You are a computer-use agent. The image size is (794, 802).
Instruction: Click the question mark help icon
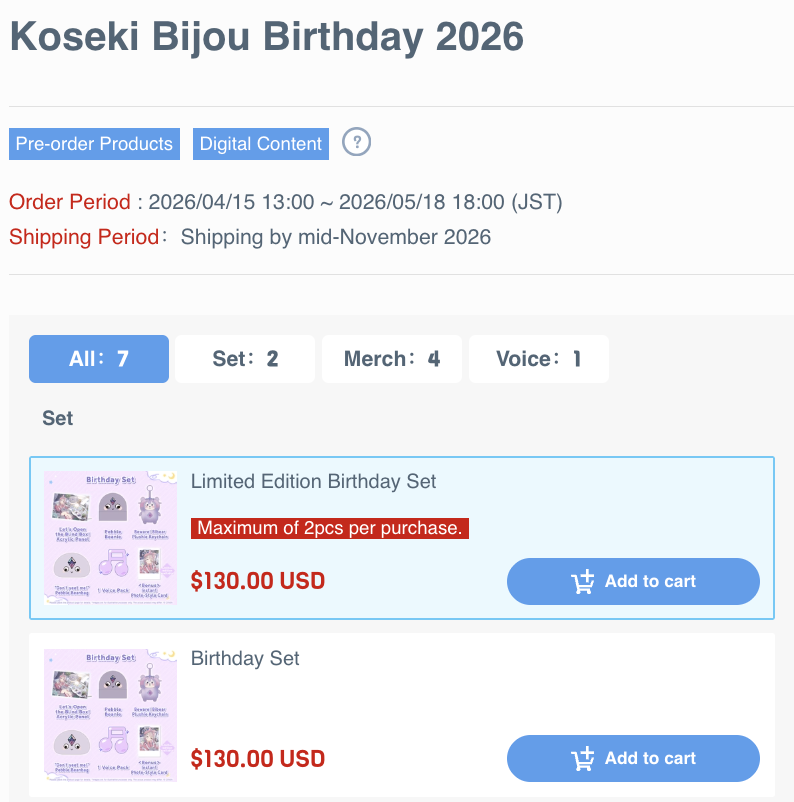coord(356,142)
